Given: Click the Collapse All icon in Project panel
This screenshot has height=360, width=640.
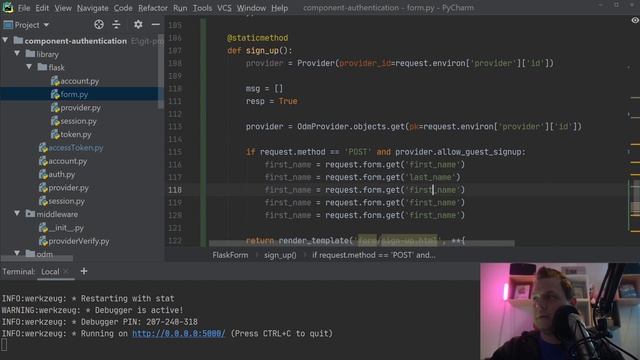Looking at the screenshot, I should pos(116,24).
